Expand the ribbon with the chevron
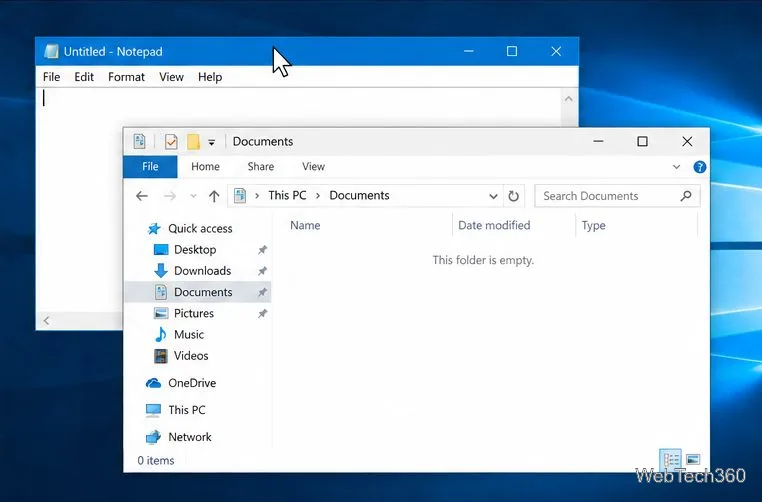This screenshot has height=502, width=762. tap(676, 167)
